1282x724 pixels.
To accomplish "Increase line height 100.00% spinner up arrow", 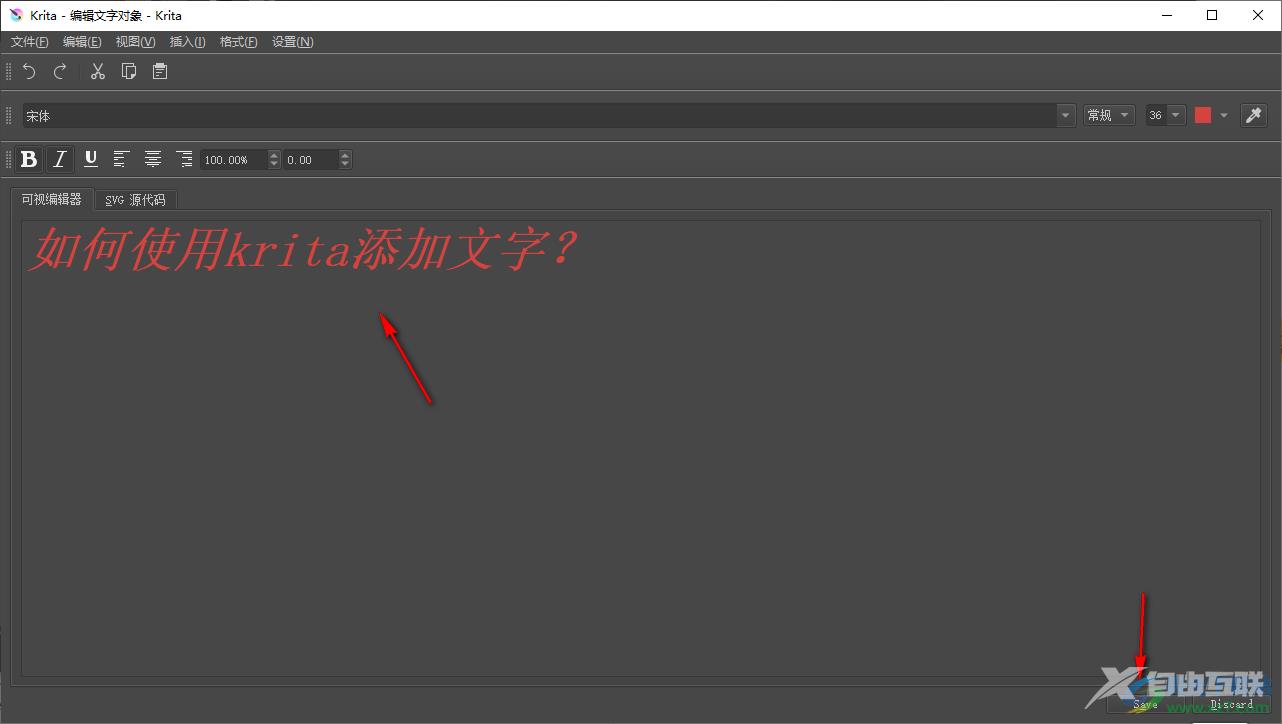I will [274, 155].
